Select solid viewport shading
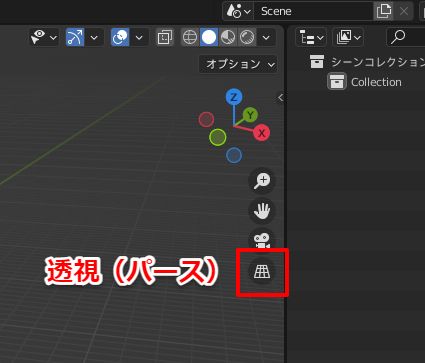 [x=209, y=37]
